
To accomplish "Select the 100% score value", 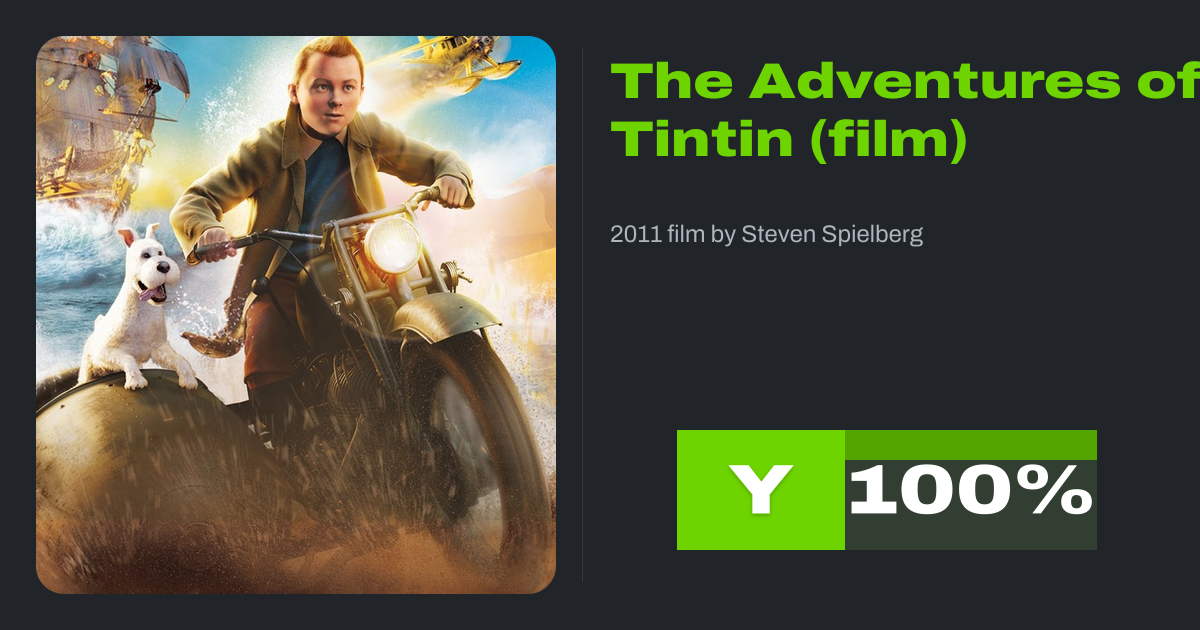I will click(970, 491).
